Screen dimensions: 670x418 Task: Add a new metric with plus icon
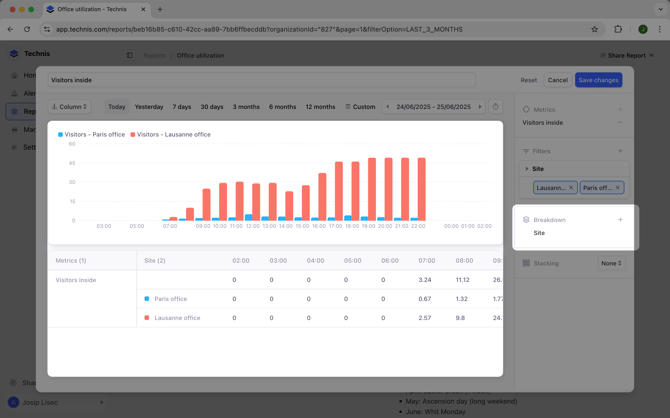click(x=620, y=110)
